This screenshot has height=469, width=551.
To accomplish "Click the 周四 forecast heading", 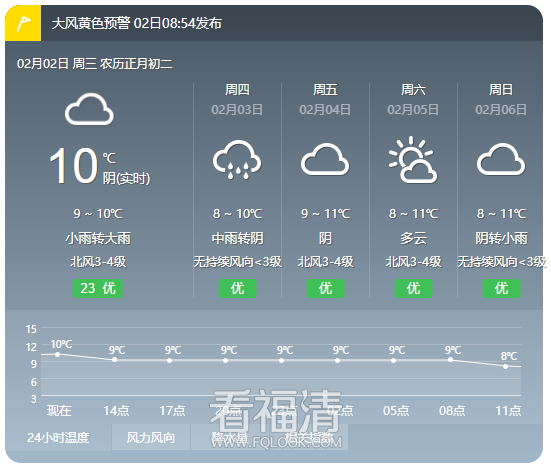I will tap(237, 90).
